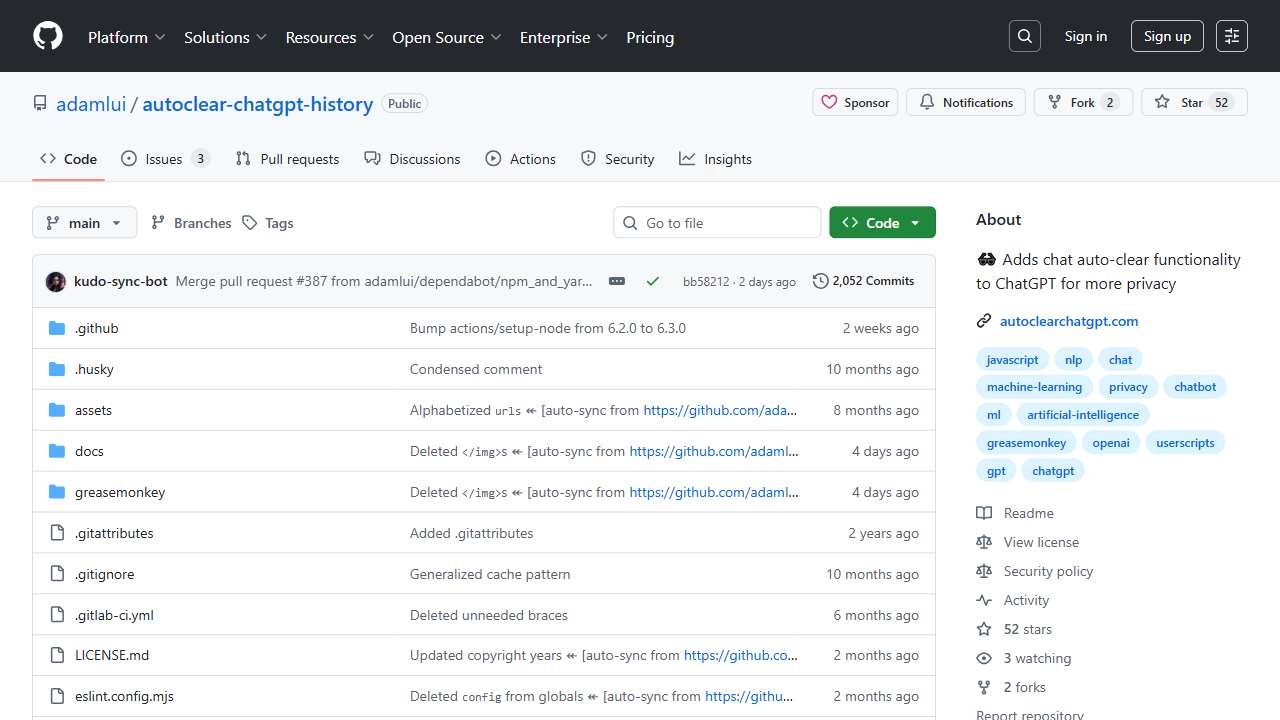The width and height of the screenshot is (1280, 720).
Task: Open Notifications bell button
Action: 966,102
